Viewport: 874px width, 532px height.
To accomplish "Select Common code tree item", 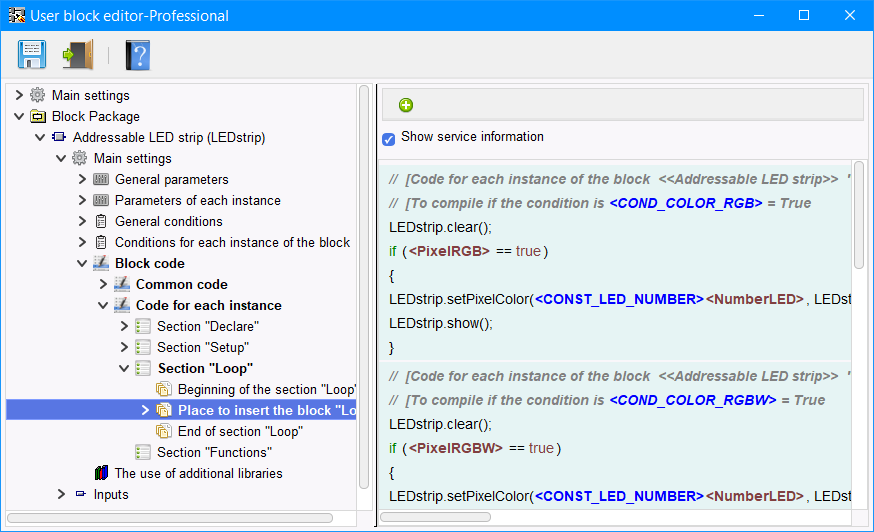I will (181, 285).
